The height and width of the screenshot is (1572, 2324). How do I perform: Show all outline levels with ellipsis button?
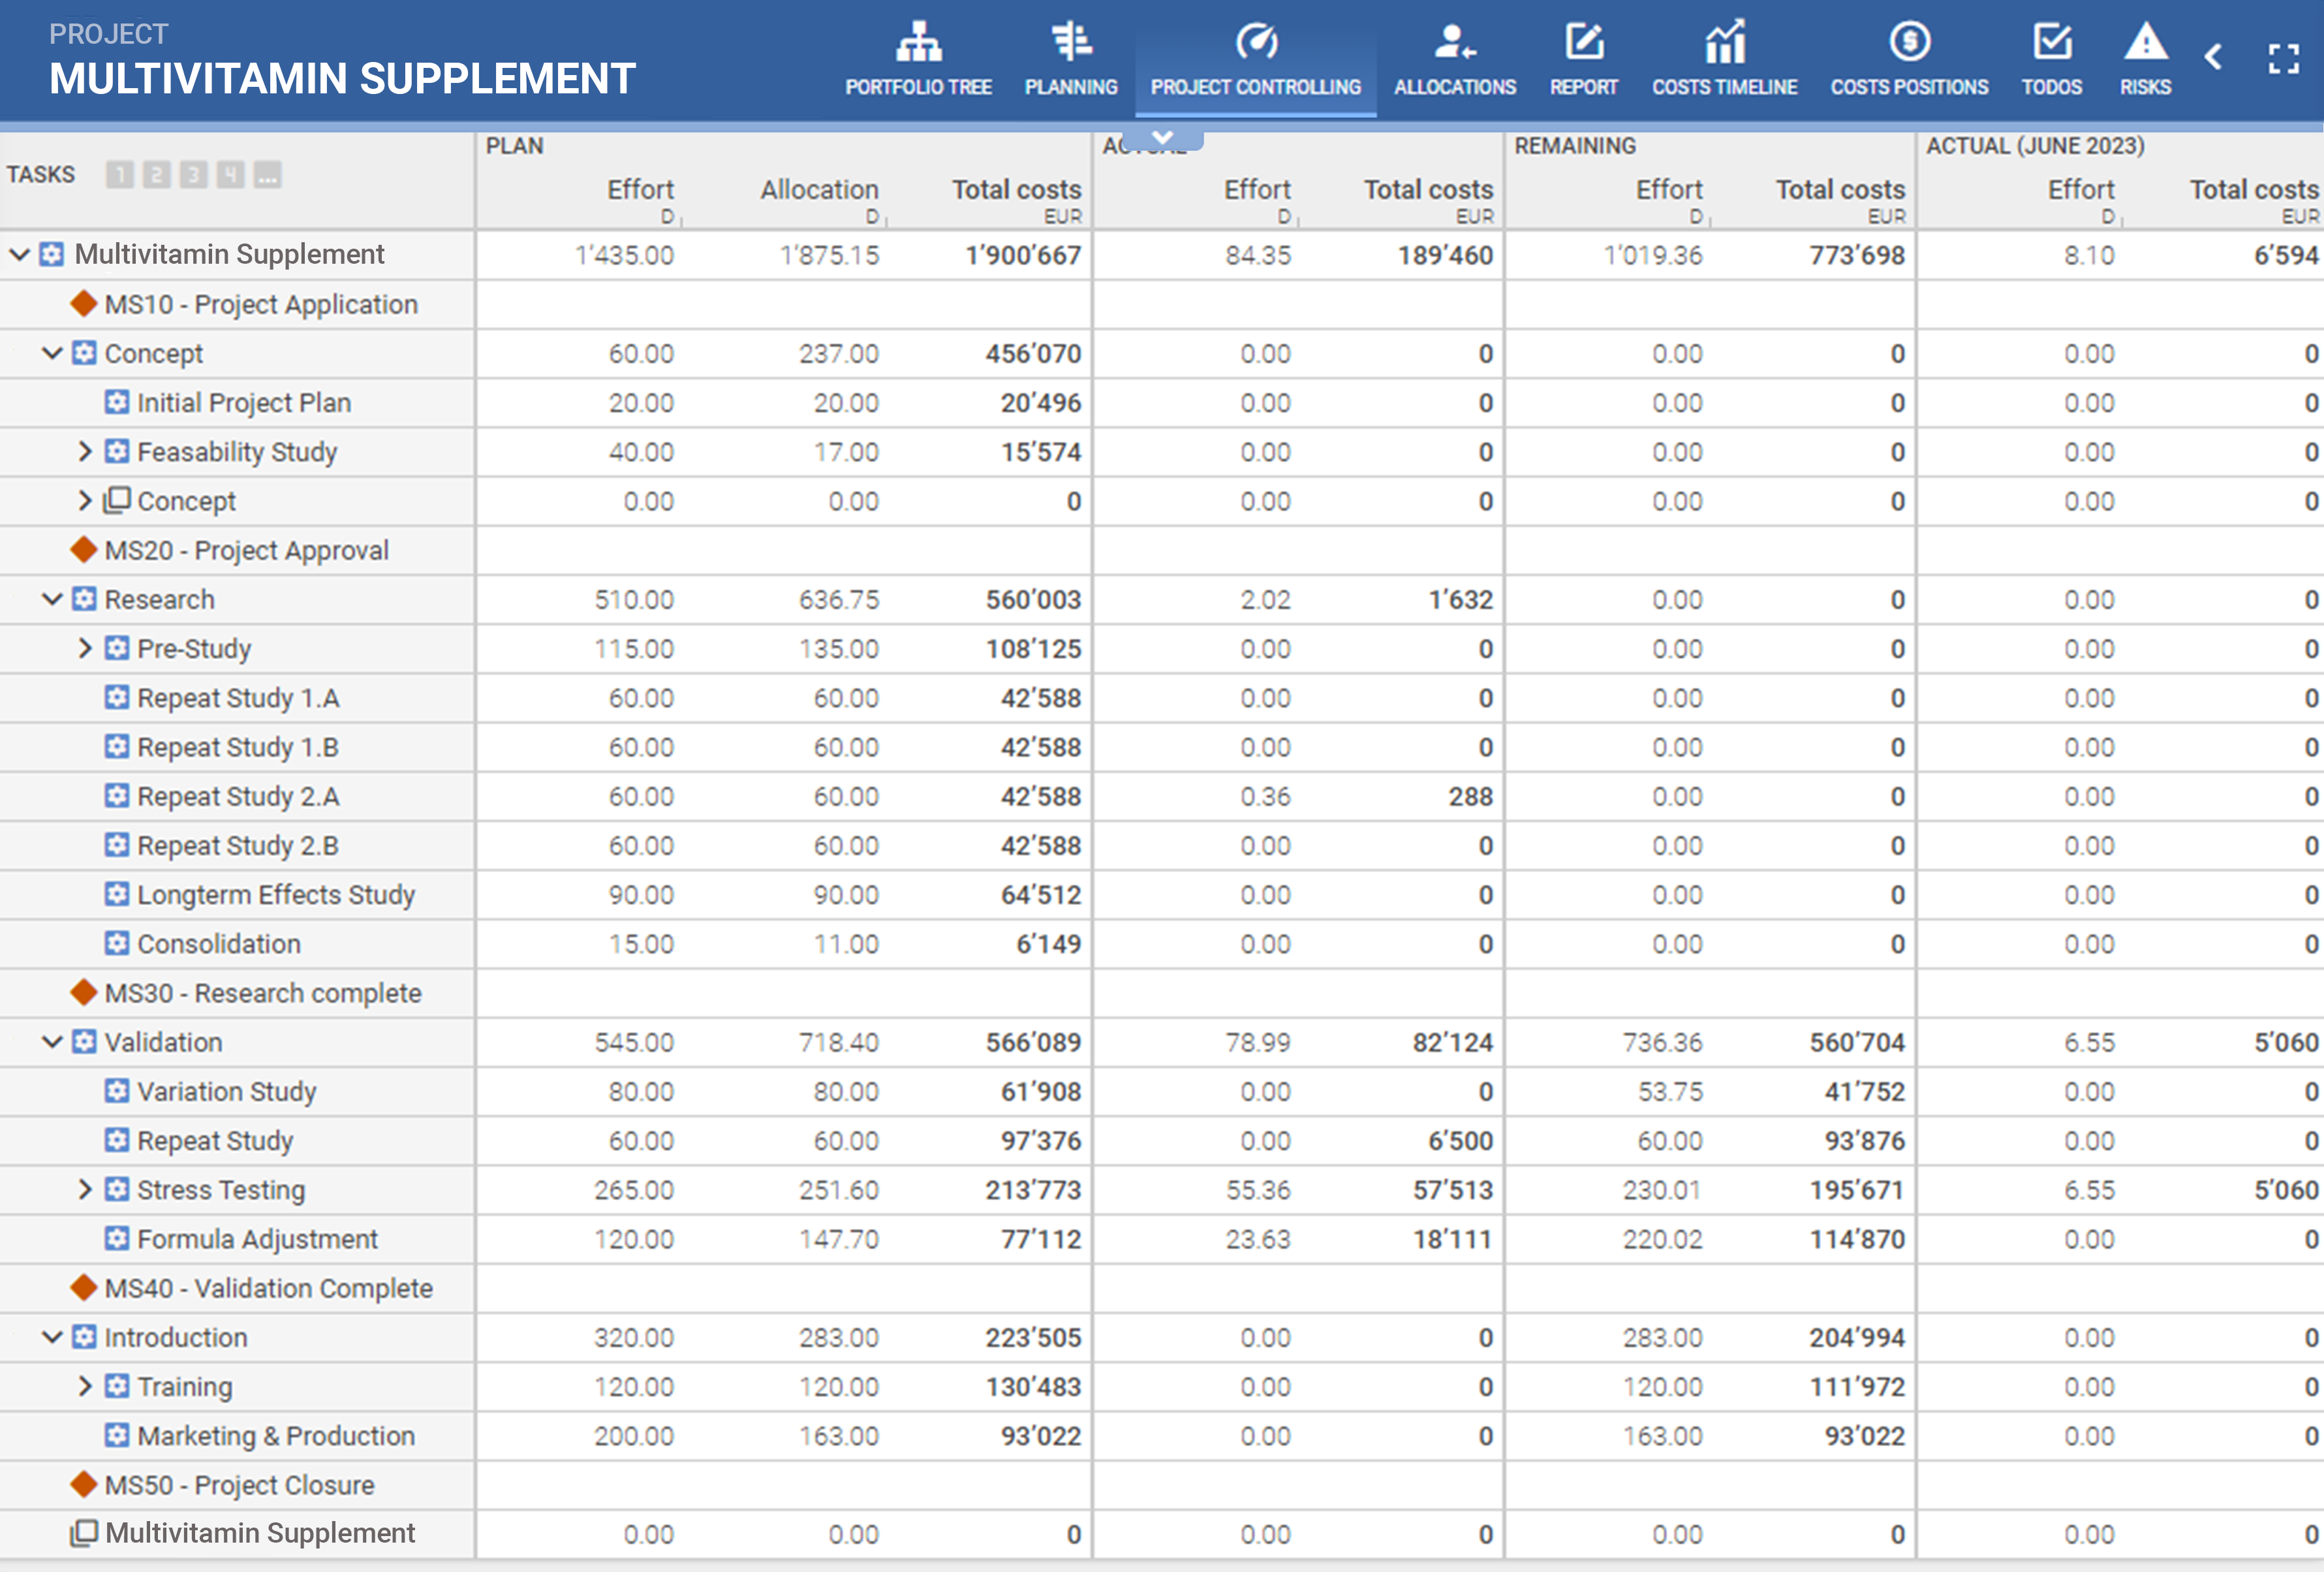click(267, 175)
